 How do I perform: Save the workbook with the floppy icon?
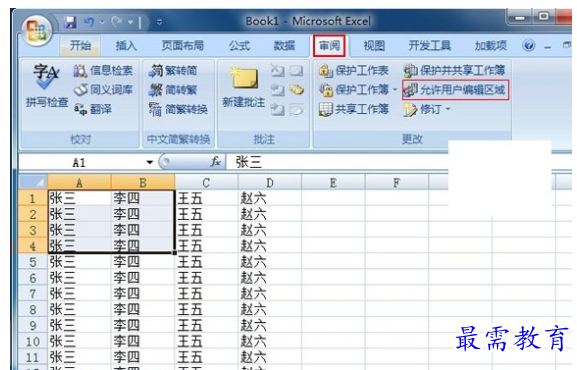pos(70,22)
